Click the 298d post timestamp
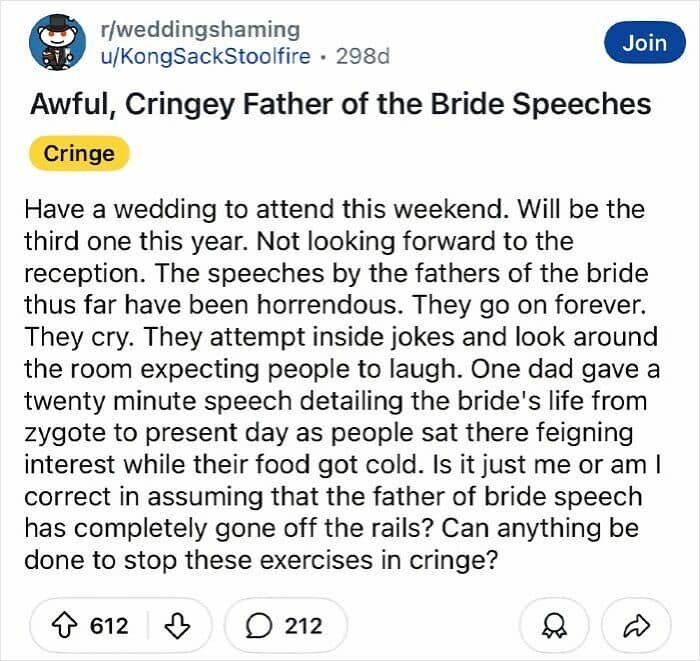 [x=363, y=55]
